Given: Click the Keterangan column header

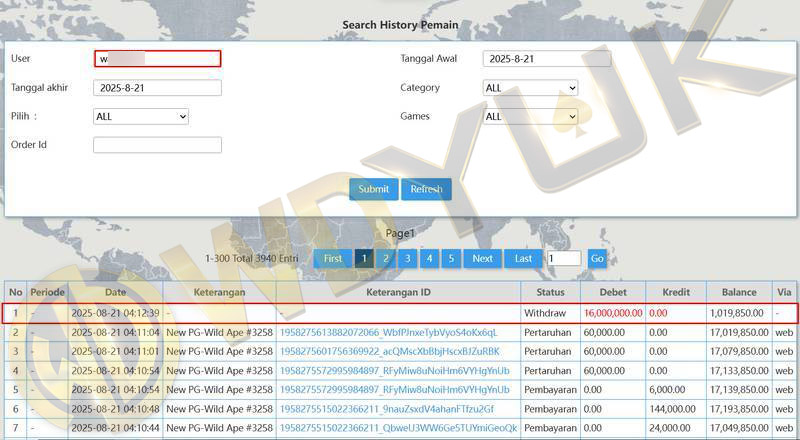Looking at the screenshot, I should tap(219, 292).
